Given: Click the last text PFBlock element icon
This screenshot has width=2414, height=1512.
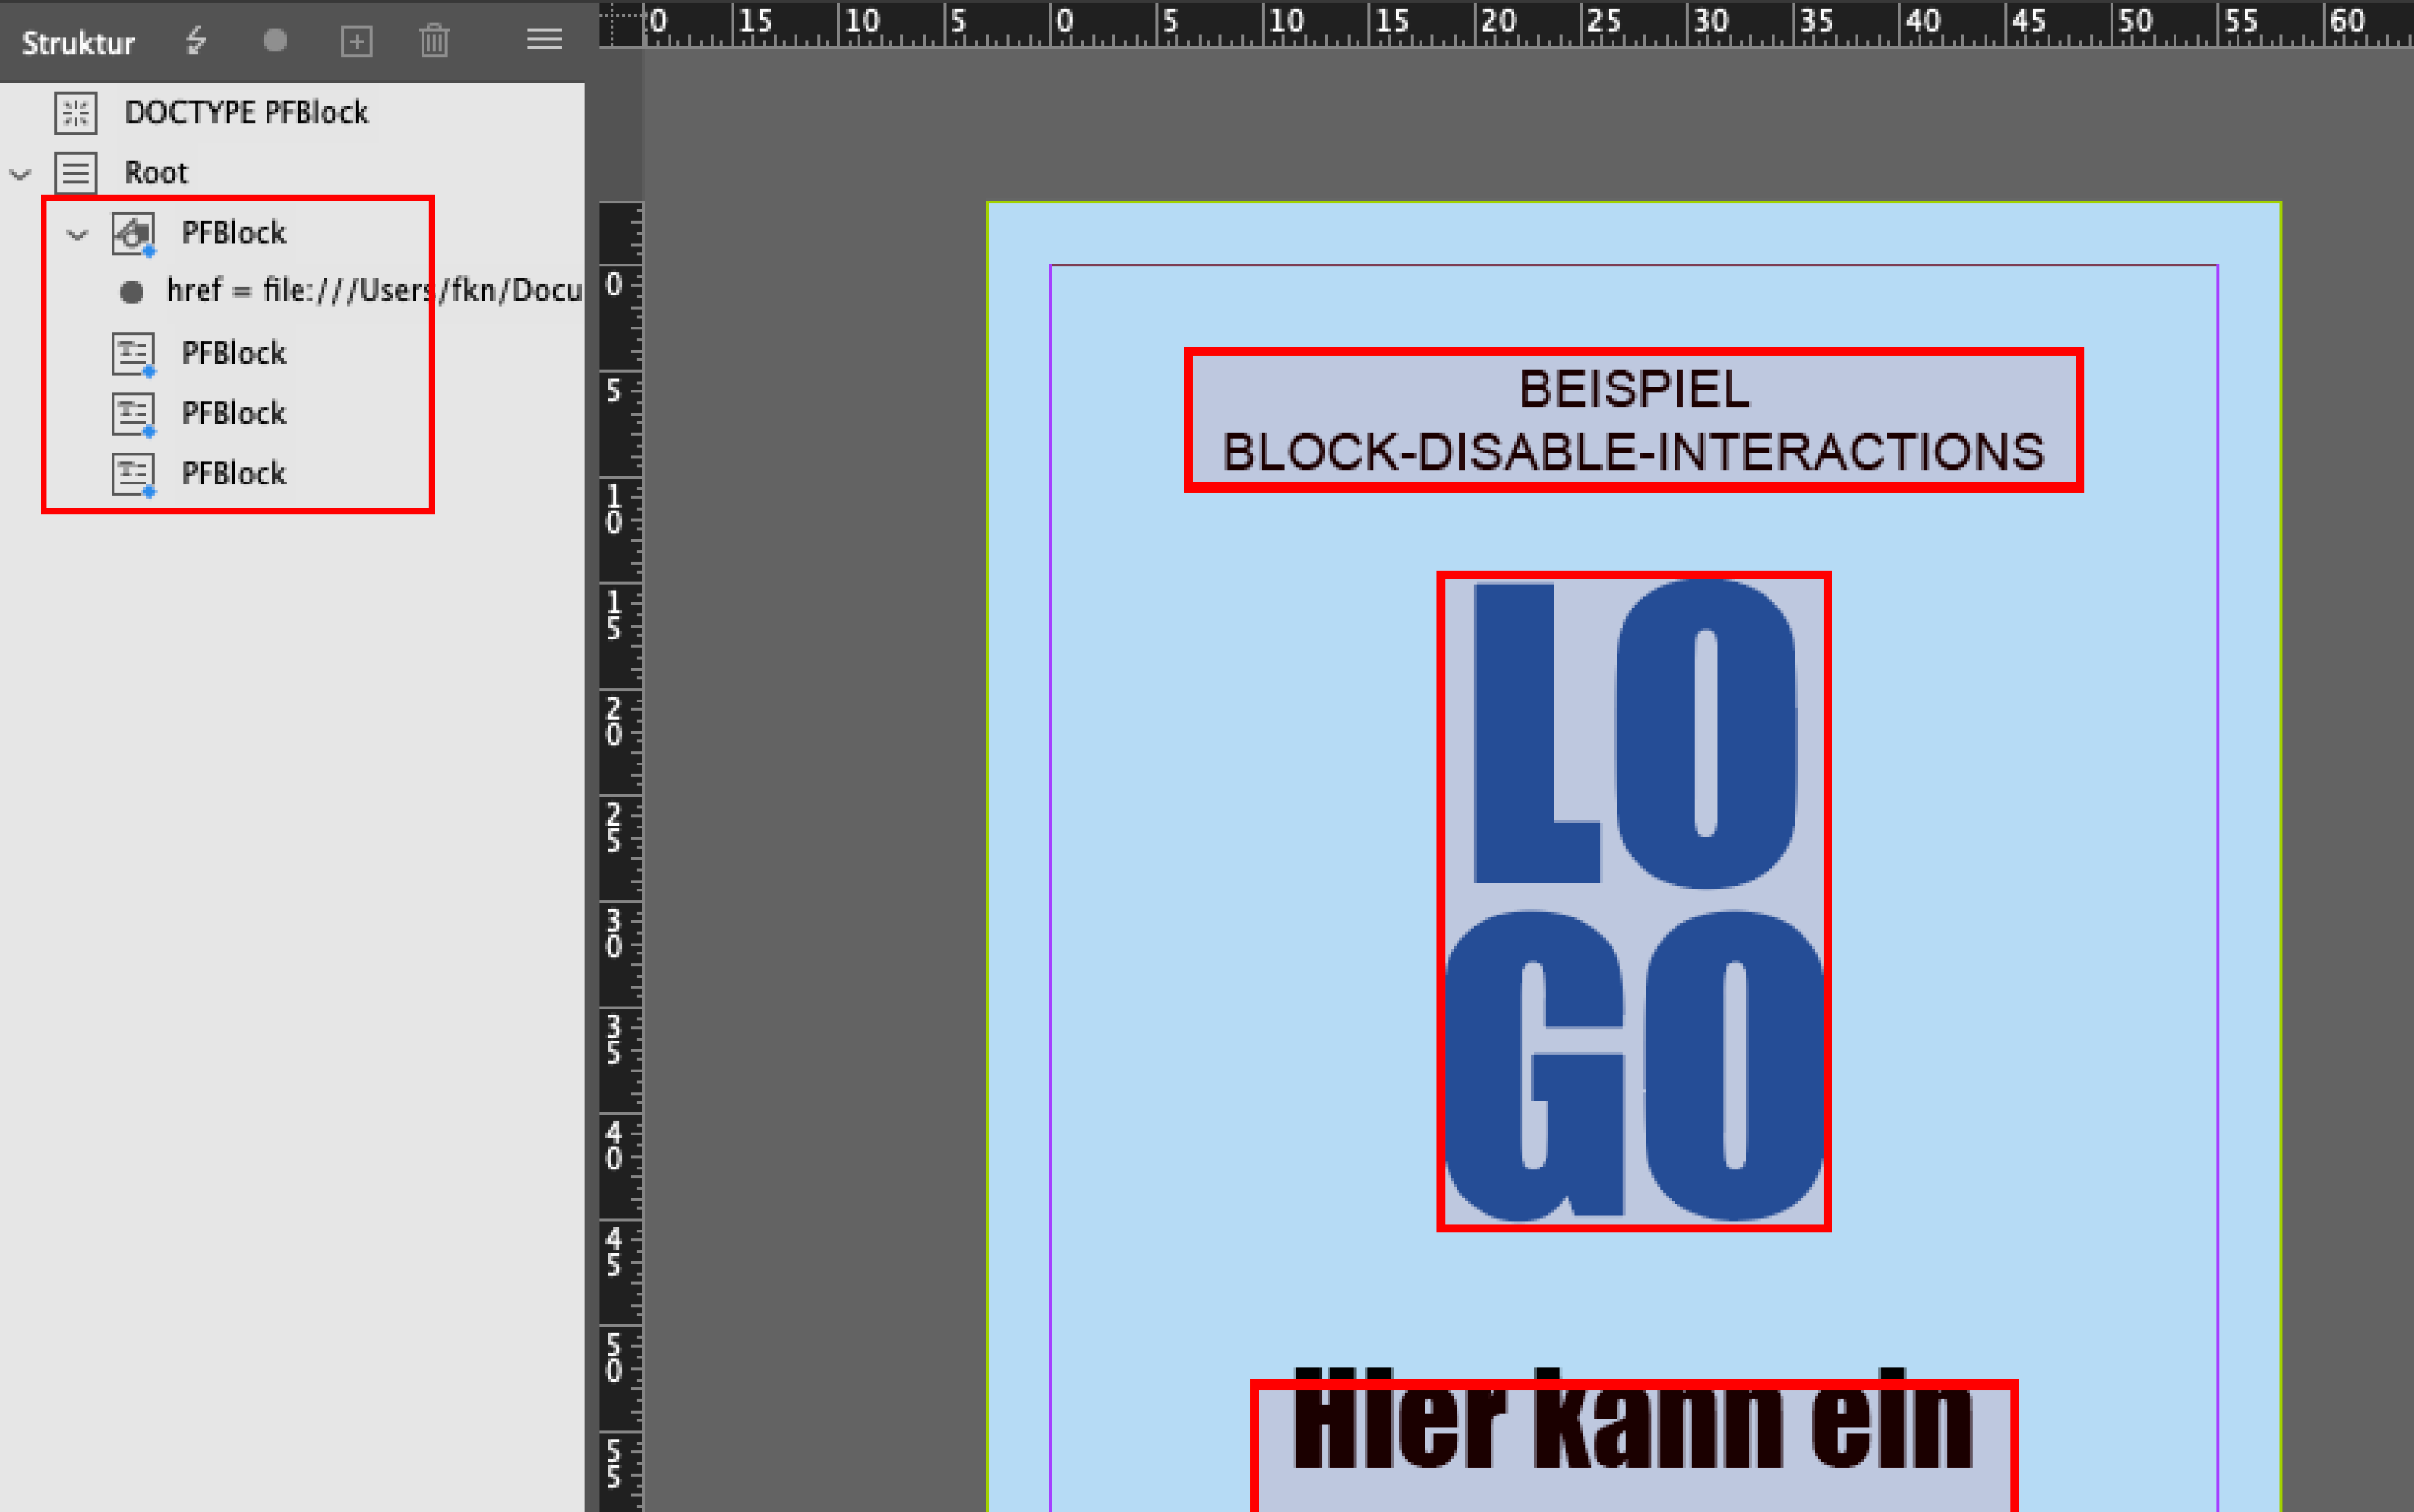Looking at the screenshot, I should [x=133, y=474].
